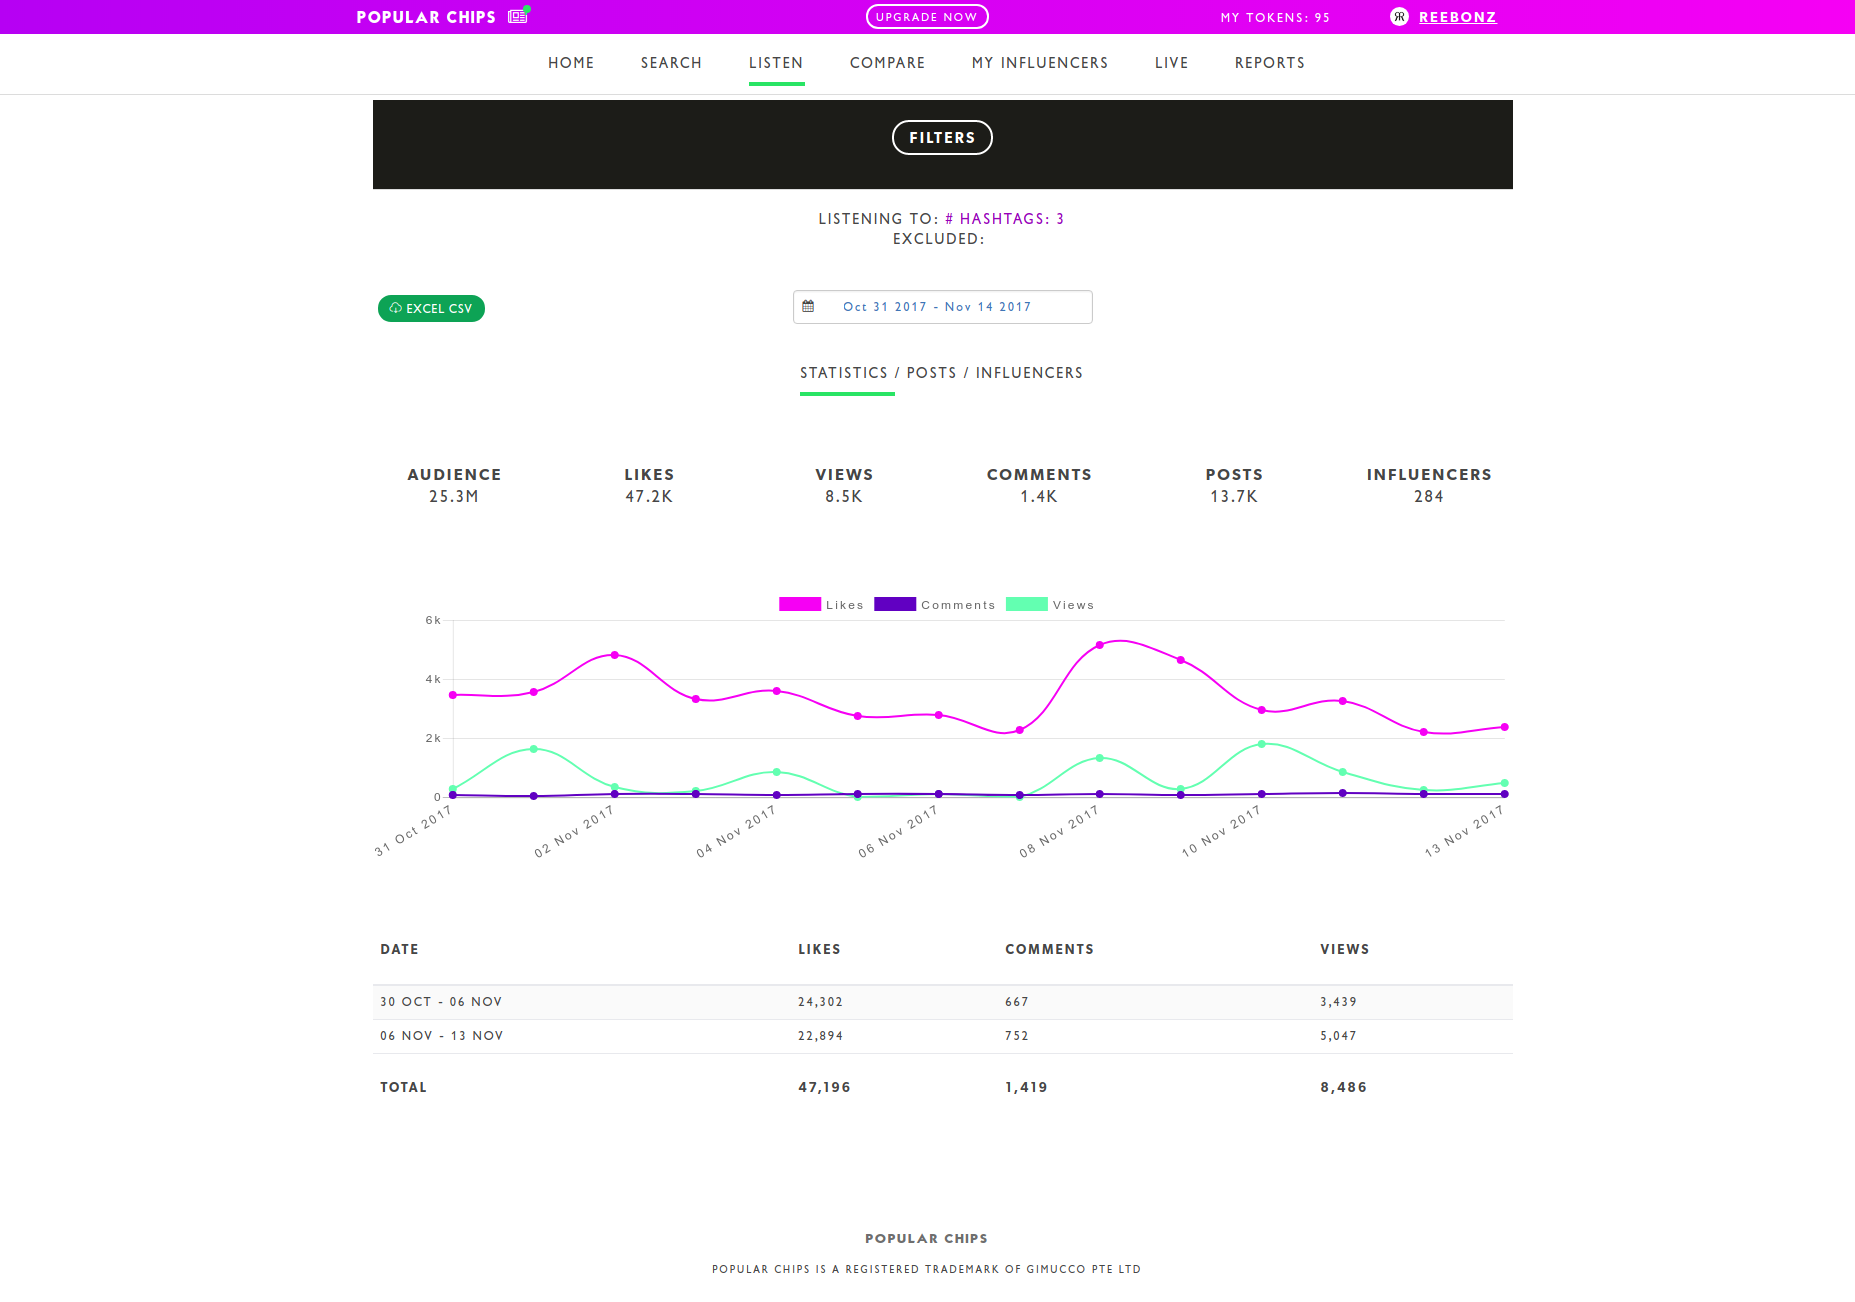Switch to the Influencers tab

click(x=1029, y=373)
